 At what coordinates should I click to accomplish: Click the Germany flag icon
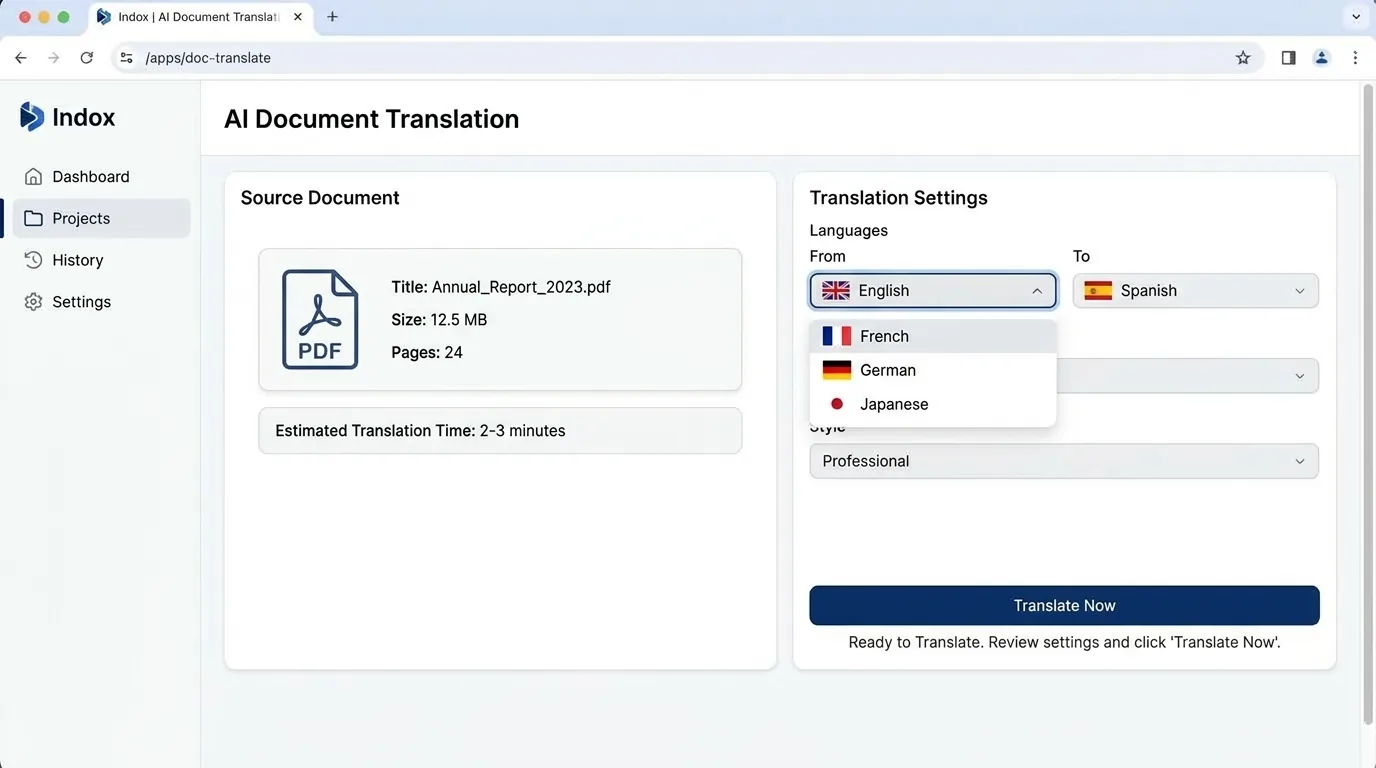coord(837,370)
